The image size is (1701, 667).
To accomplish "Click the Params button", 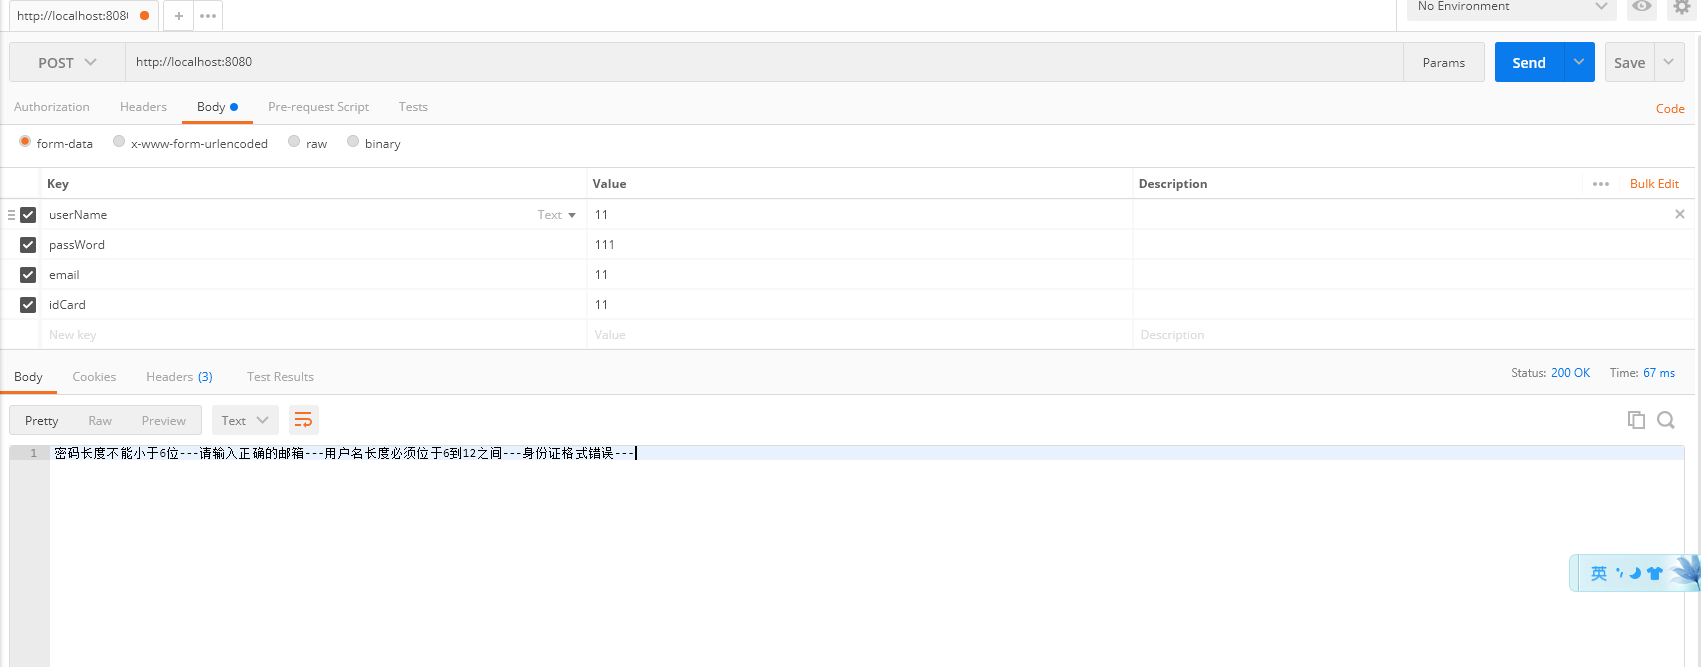I will (x=1444, y=62).
